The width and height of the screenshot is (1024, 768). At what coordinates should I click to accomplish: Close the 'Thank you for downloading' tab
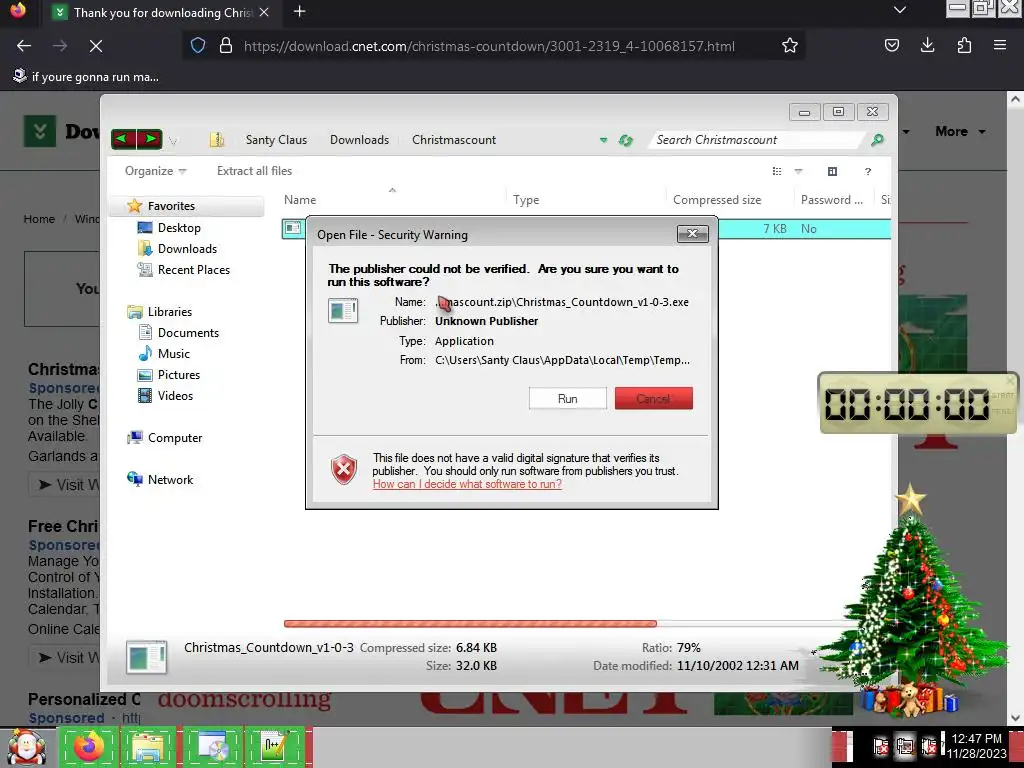point(264,12)
